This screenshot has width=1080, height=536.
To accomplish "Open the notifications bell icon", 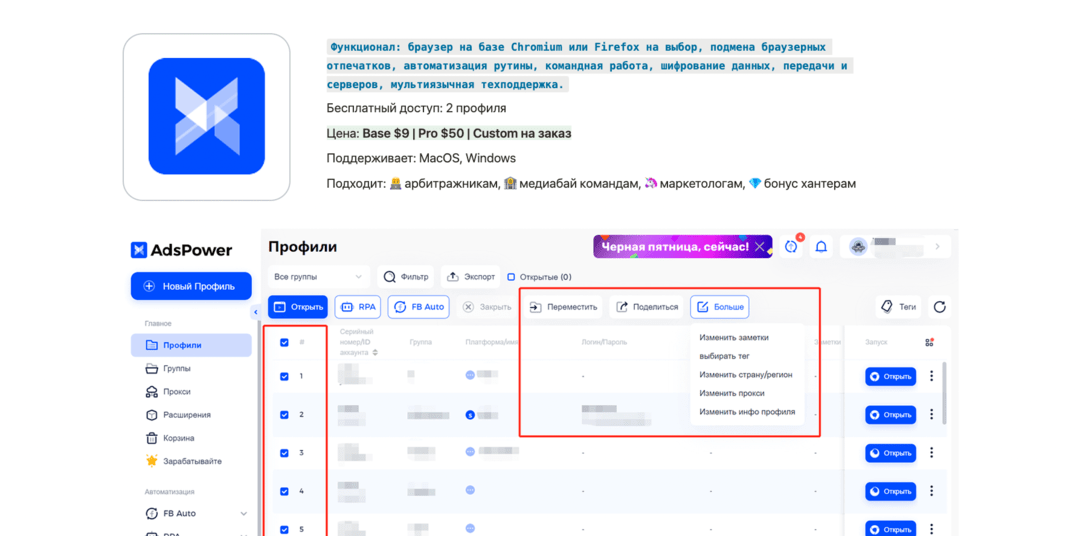I will coord(821,247).
